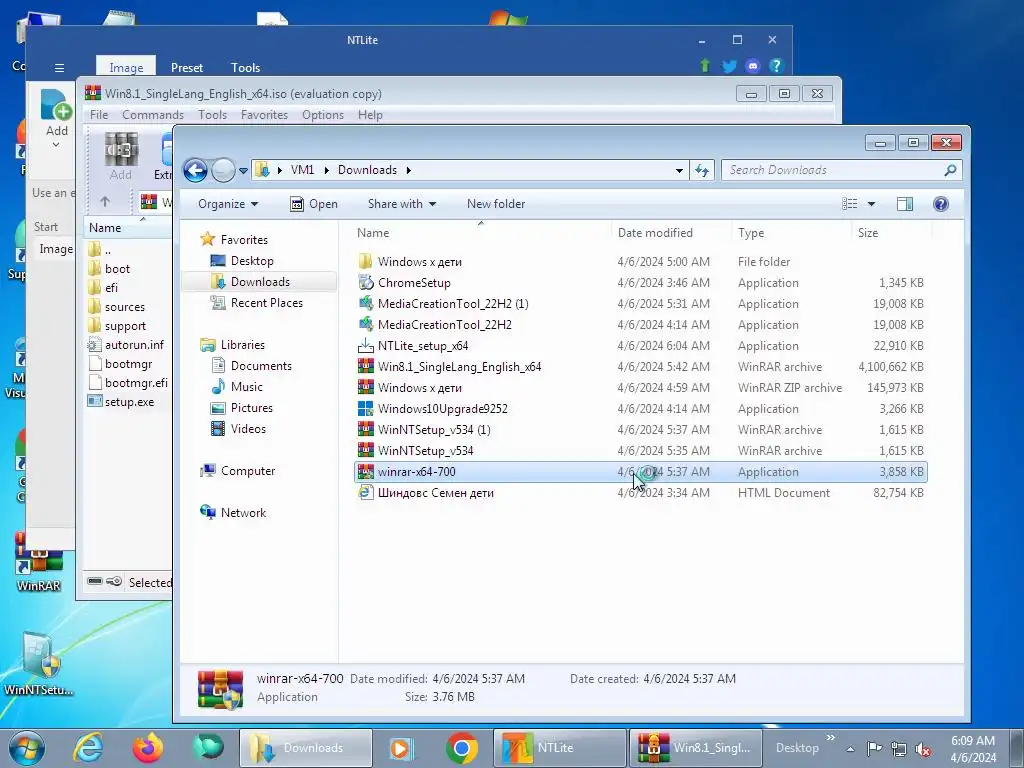
Task: Open File menu in WinRAR window
Action: tap(99, 115)
